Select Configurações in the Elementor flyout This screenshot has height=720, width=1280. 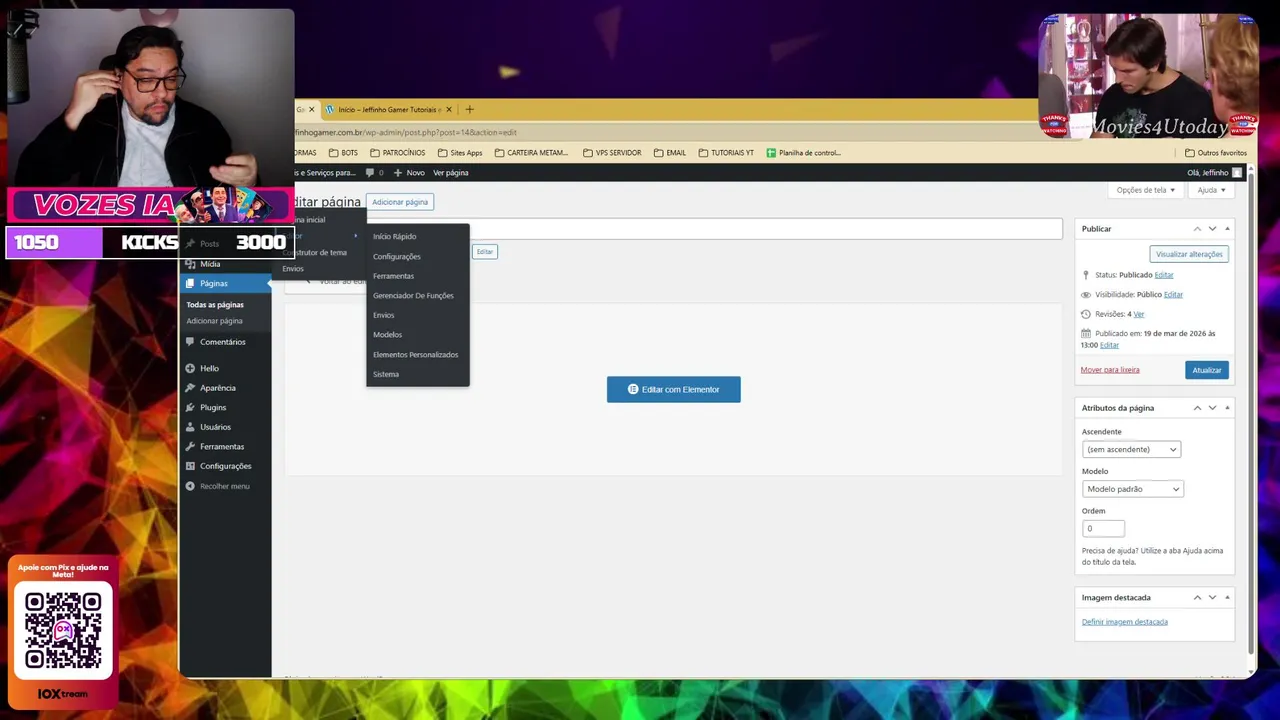pos(396,257)
